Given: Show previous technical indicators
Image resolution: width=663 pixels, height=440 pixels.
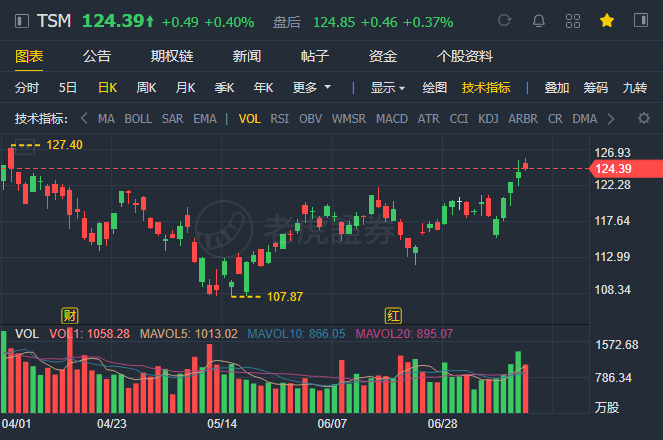Looking at the screenshot, I should click(84, 118).
